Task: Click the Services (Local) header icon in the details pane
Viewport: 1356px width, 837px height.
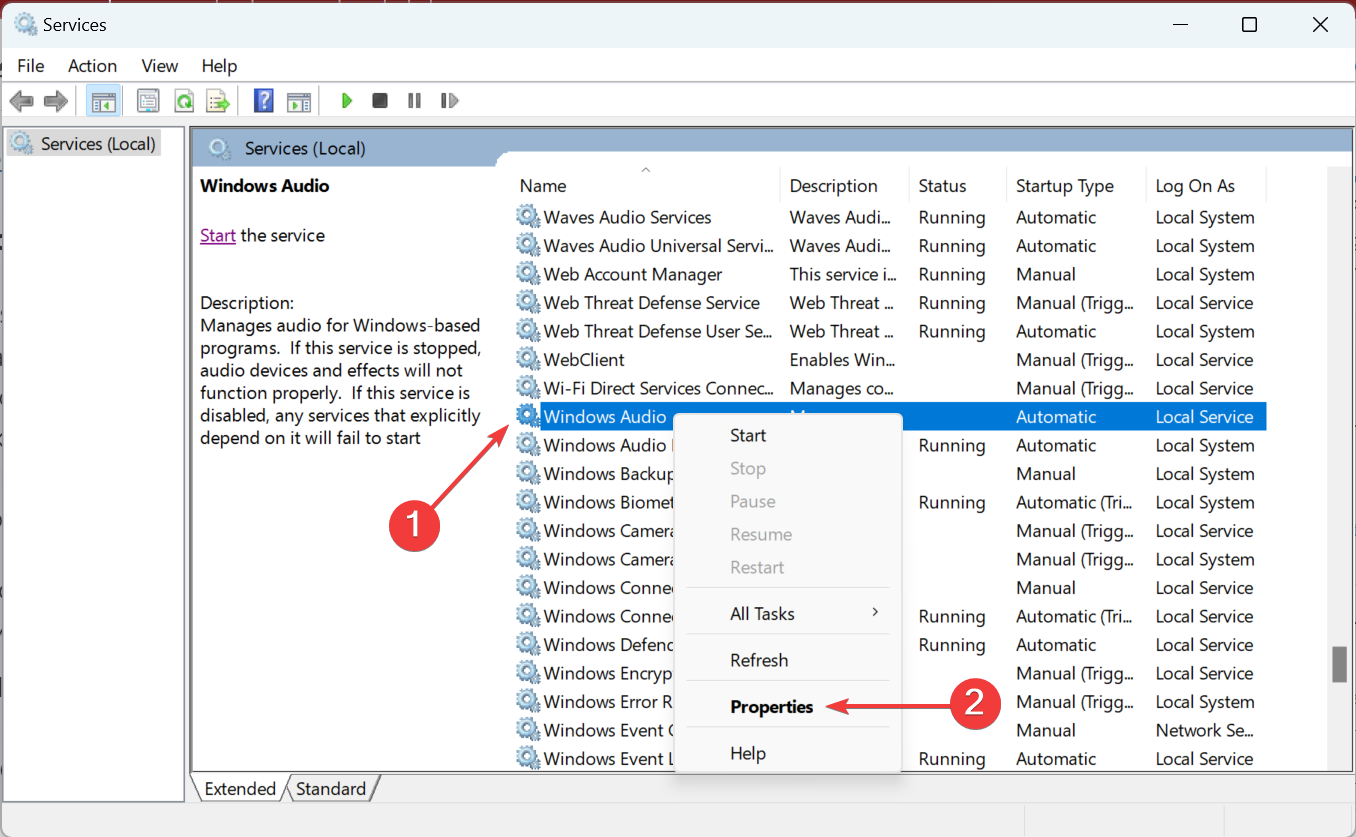Action: 221,149
